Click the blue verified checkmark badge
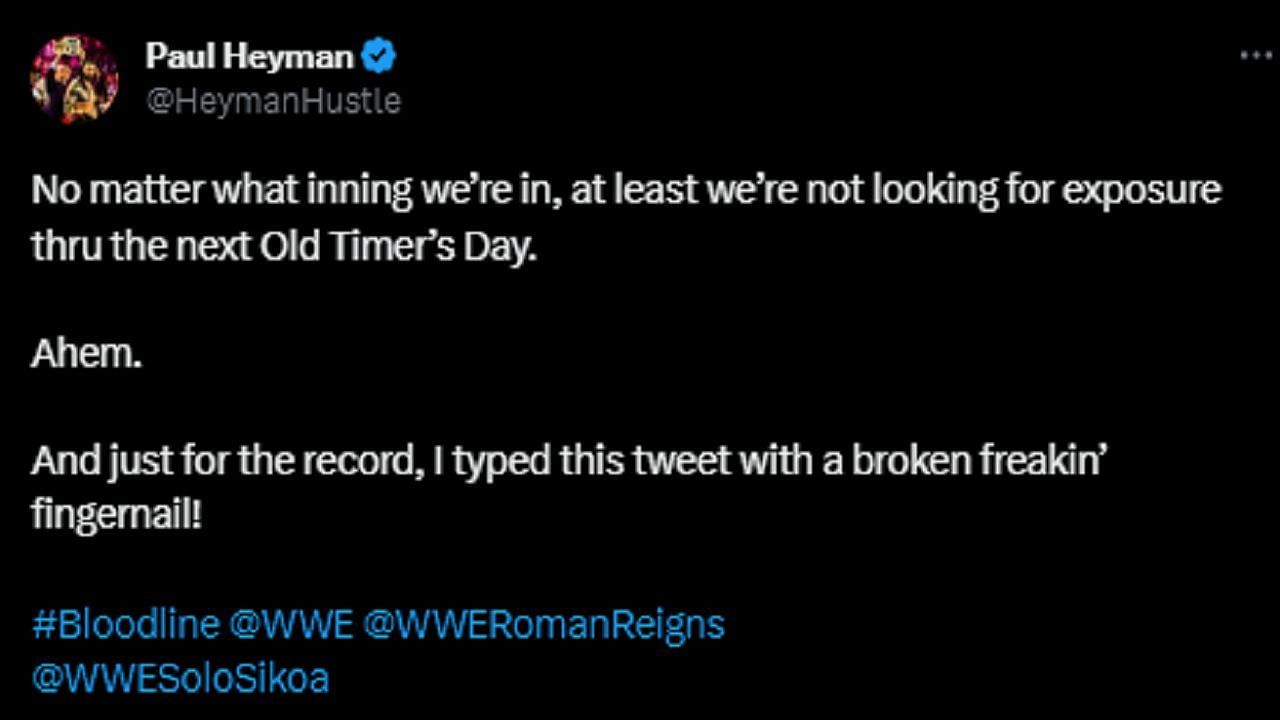Viewport: 1280px width, 720px height. pyautogui.click(x=379, y=57)
